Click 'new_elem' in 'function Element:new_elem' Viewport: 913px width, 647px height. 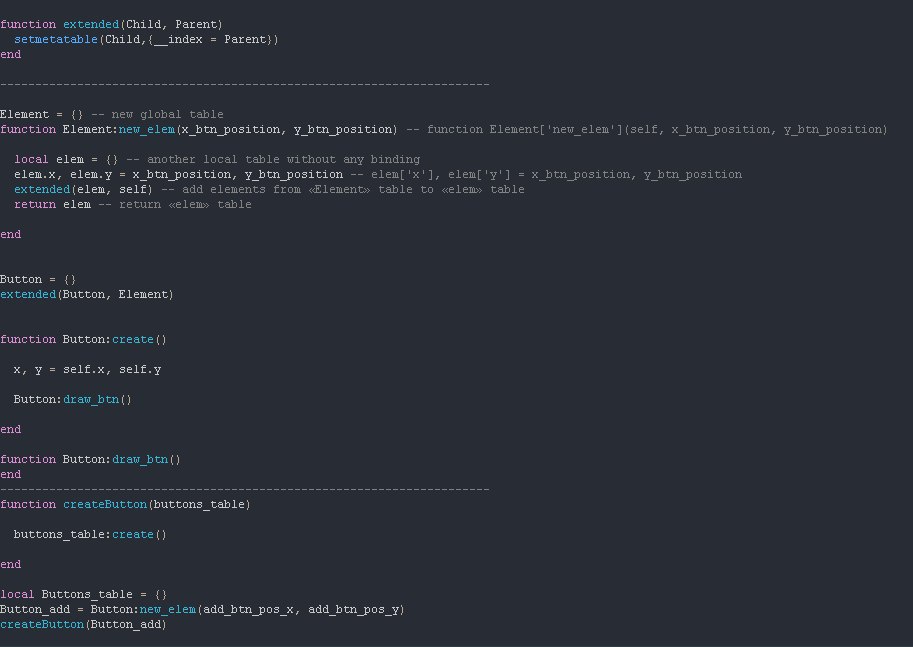click(x=147, y=129)
